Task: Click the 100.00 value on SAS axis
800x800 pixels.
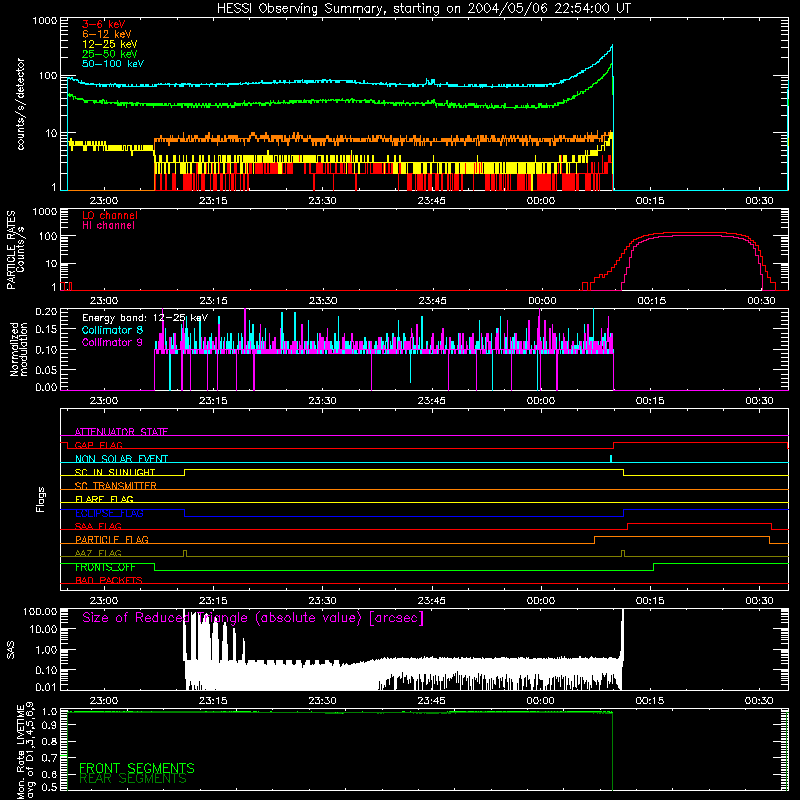Action: 40,611
